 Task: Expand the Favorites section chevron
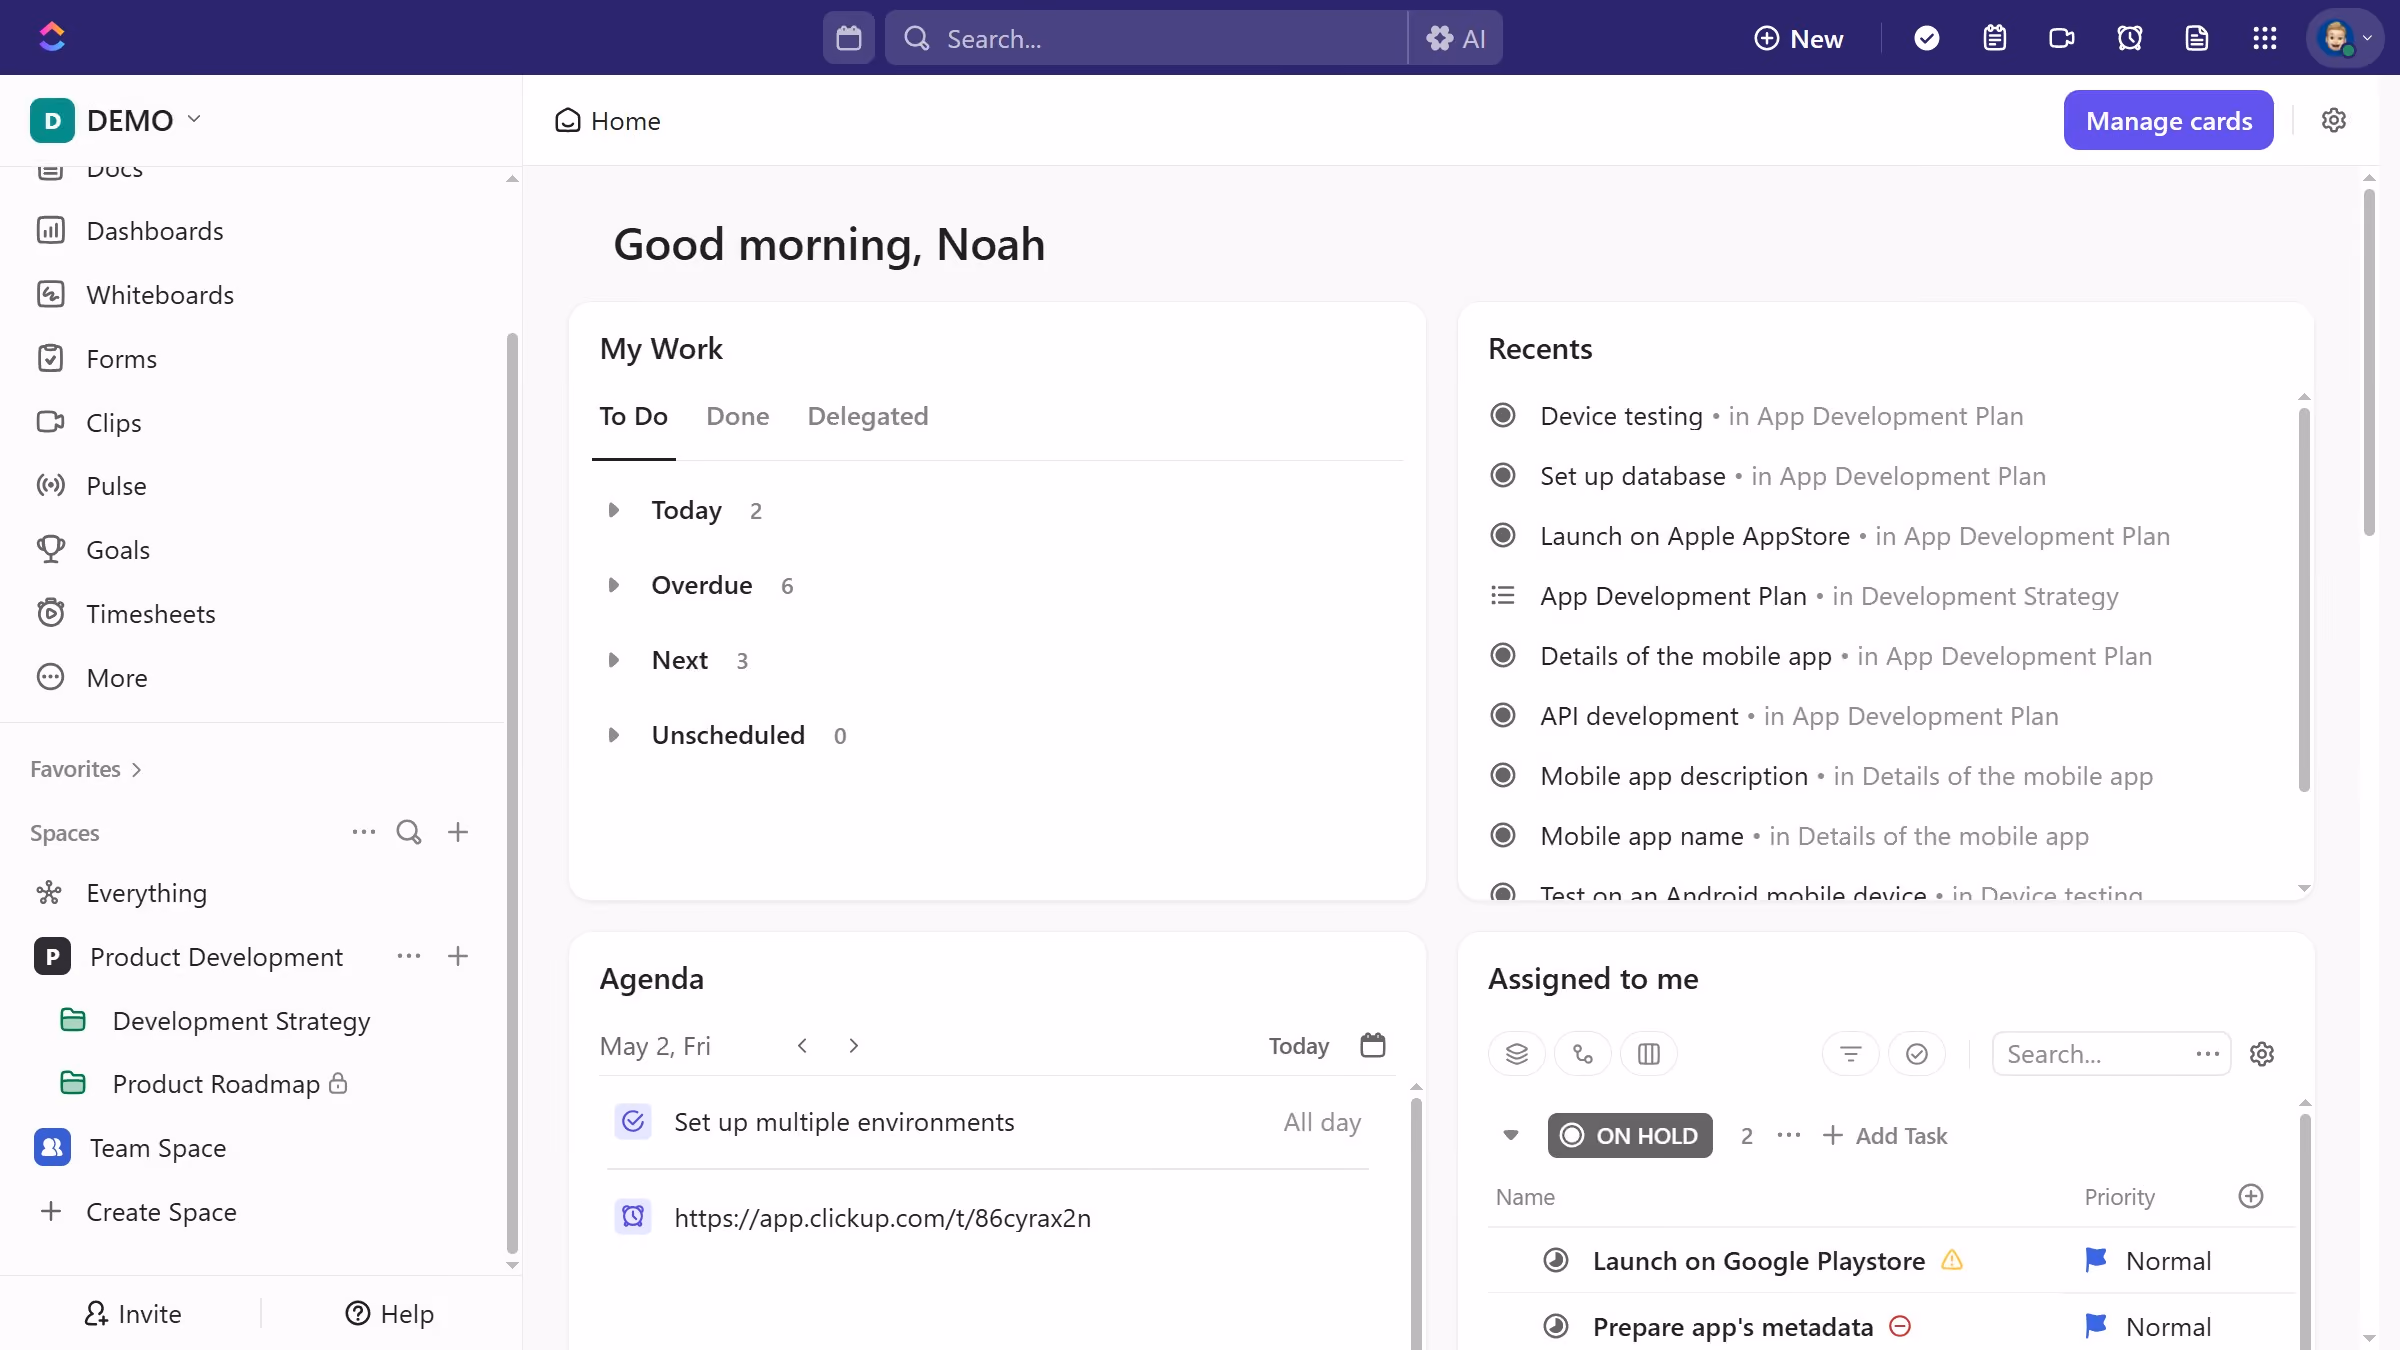coord(137,769)
